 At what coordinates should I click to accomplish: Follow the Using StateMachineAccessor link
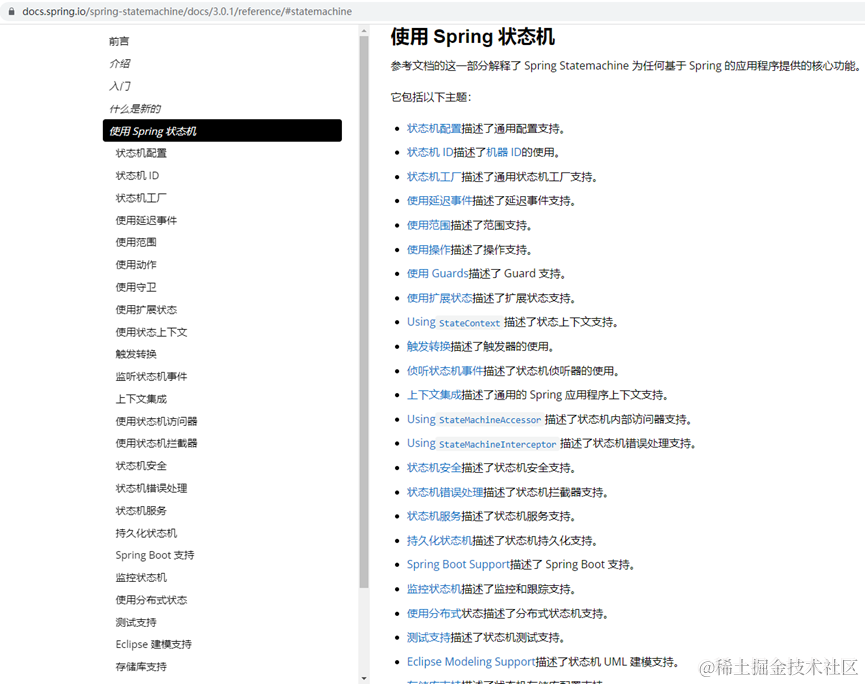475,419
